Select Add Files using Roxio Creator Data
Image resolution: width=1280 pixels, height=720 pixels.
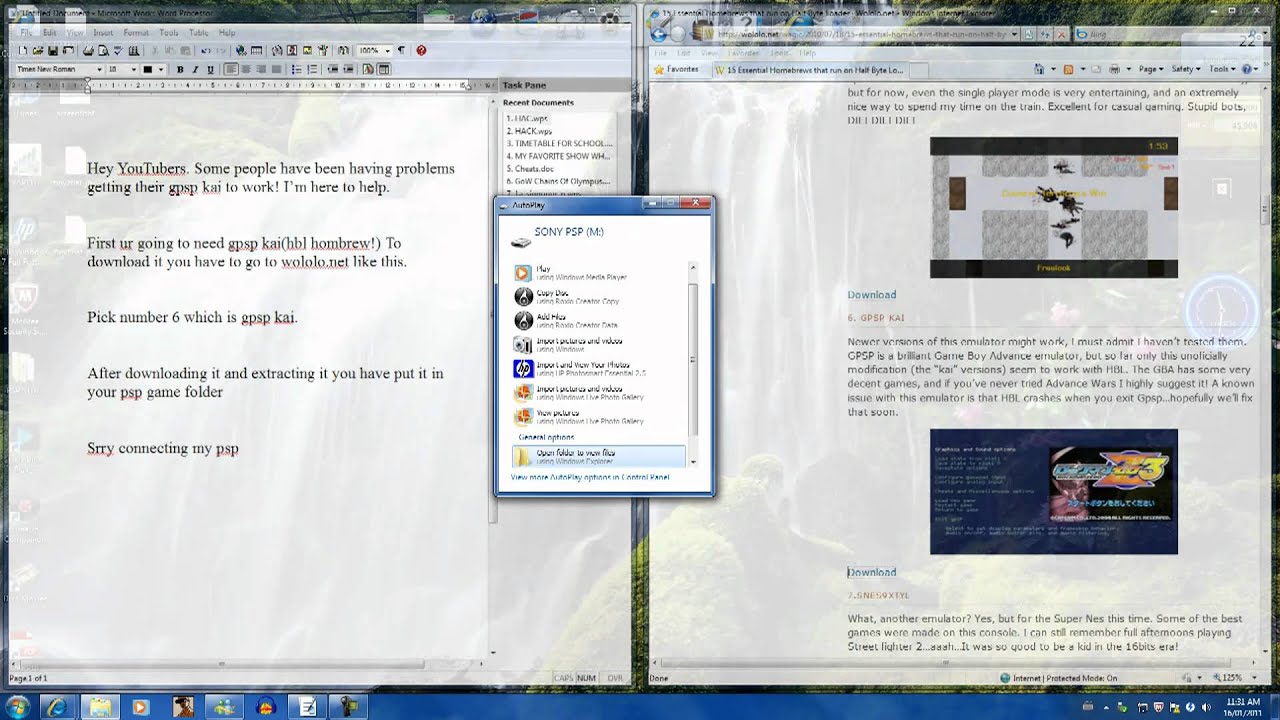[599, 320]
